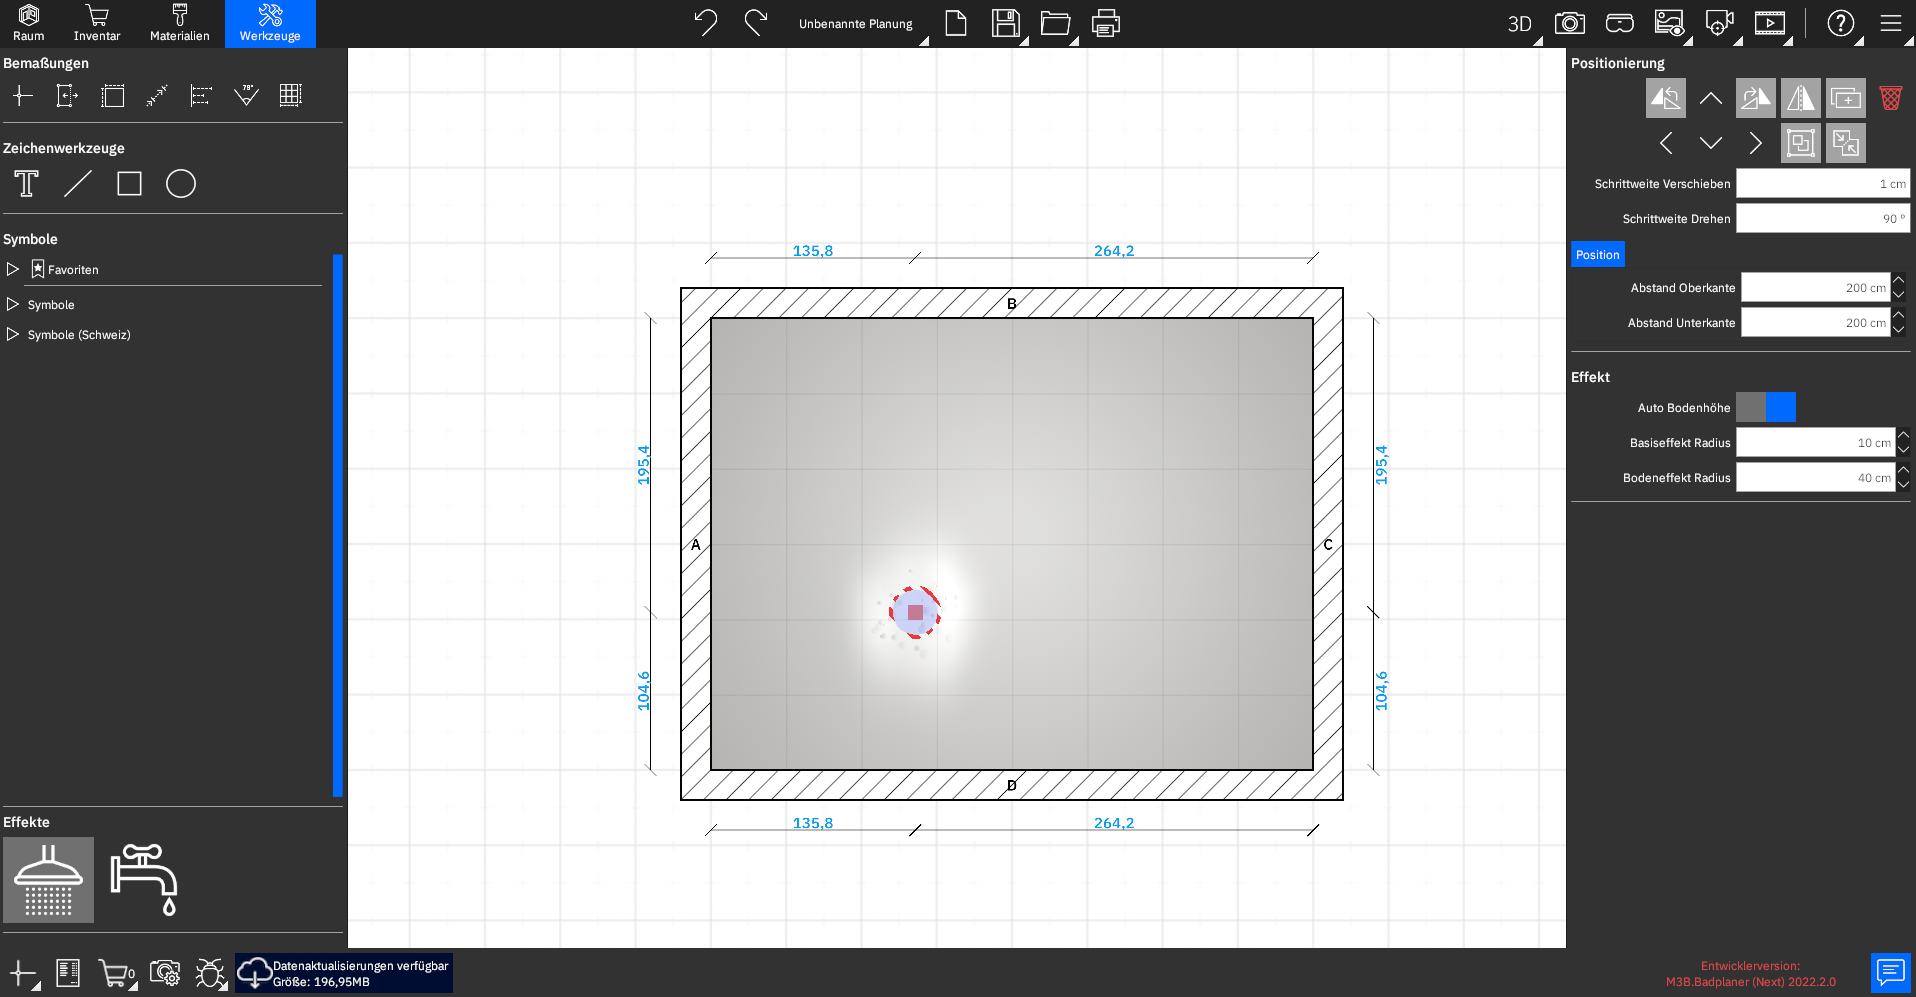The image size is (1916, 997).
Task: Take a snapshot with the camera icon
Action: (1569, 23)
